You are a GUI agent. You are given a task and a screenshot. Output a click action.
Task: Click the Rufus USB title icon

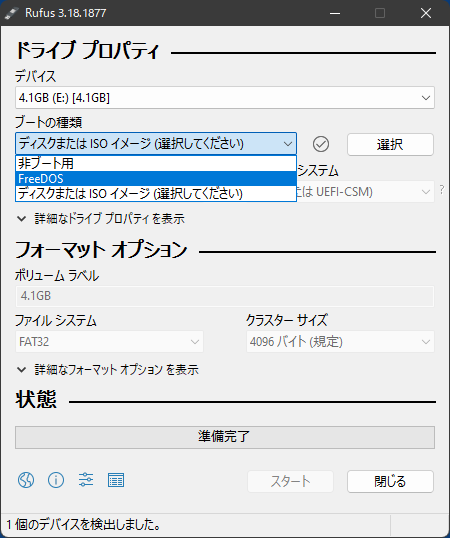(x=12, y=13)
